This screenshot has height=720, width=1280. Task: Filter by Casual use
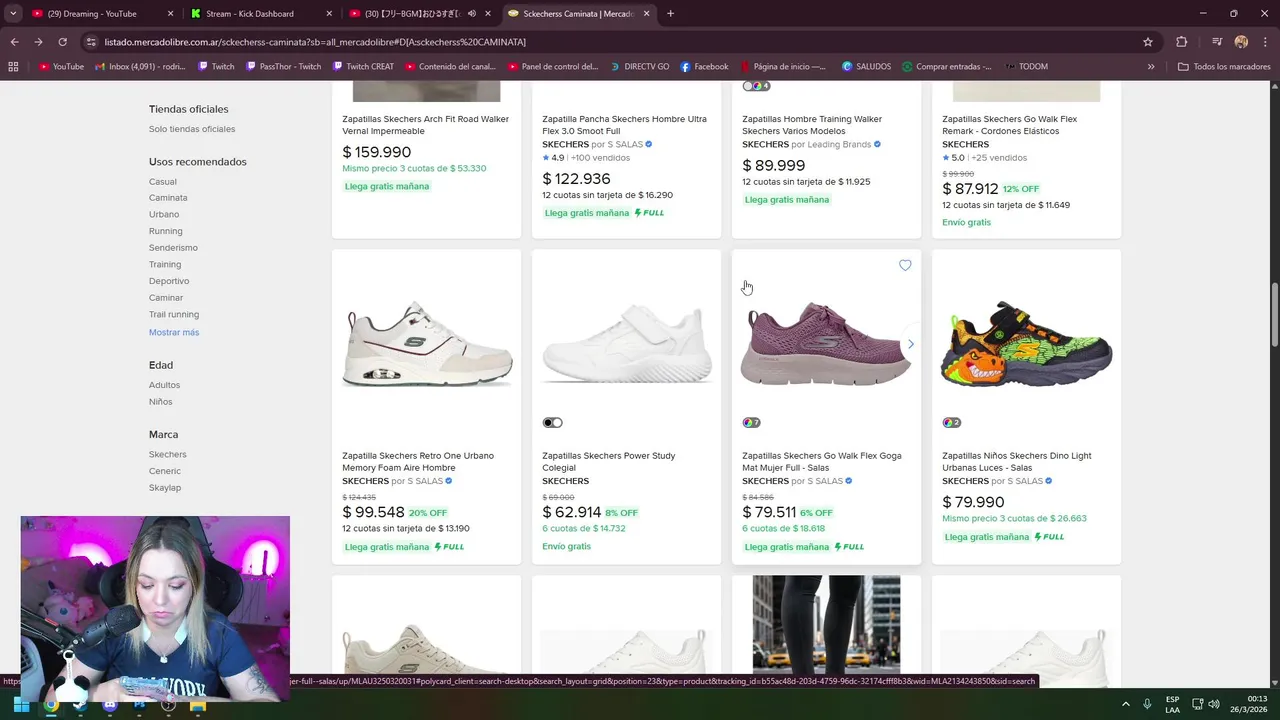coord(163,182)
